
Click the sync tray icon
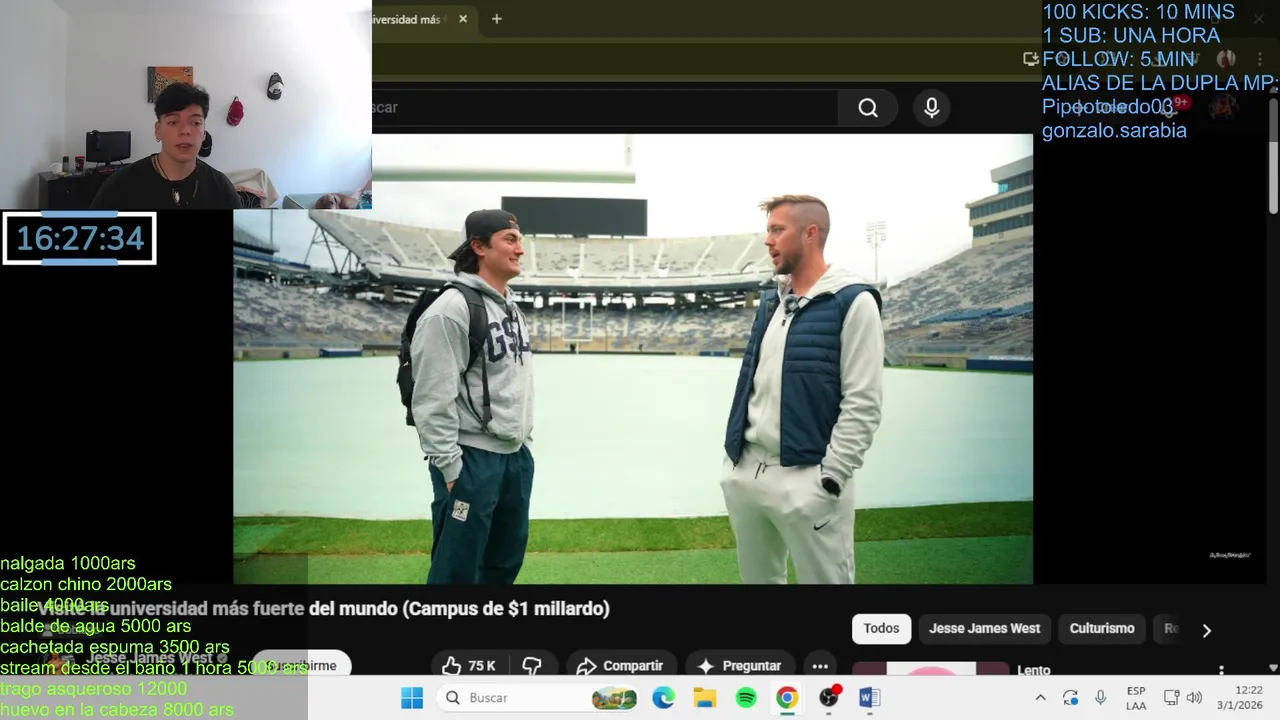click(x=1070, y=698)
